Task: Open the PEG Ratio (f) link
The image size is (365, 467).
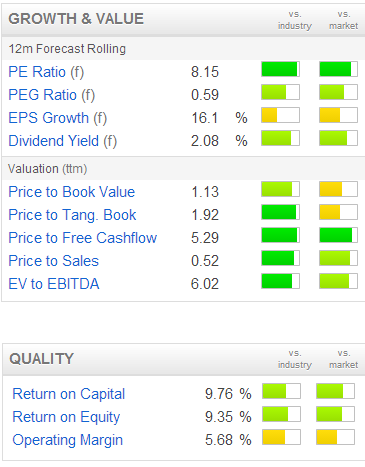Action: (x=52, y=95)
